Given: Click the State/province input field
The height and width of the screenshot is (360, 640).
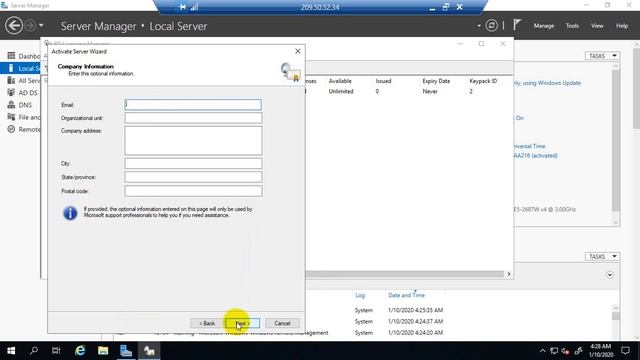Looking at the screenshot, I should (193, 177).
